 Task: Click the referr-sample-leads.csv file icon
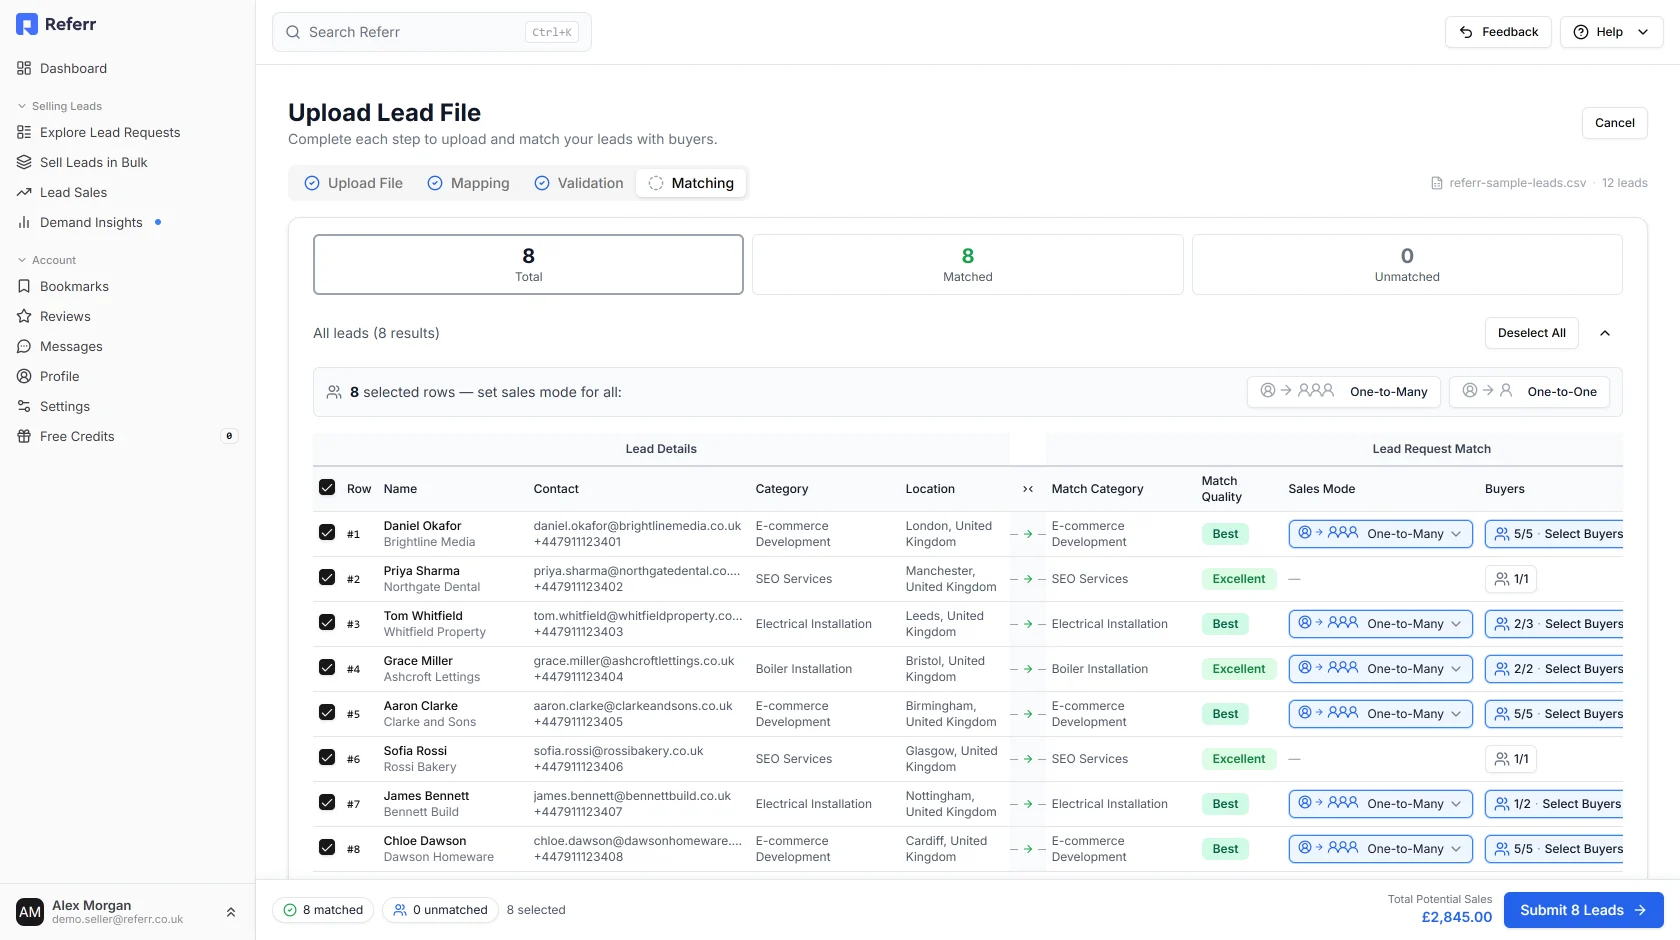(x=1437, y=183)
